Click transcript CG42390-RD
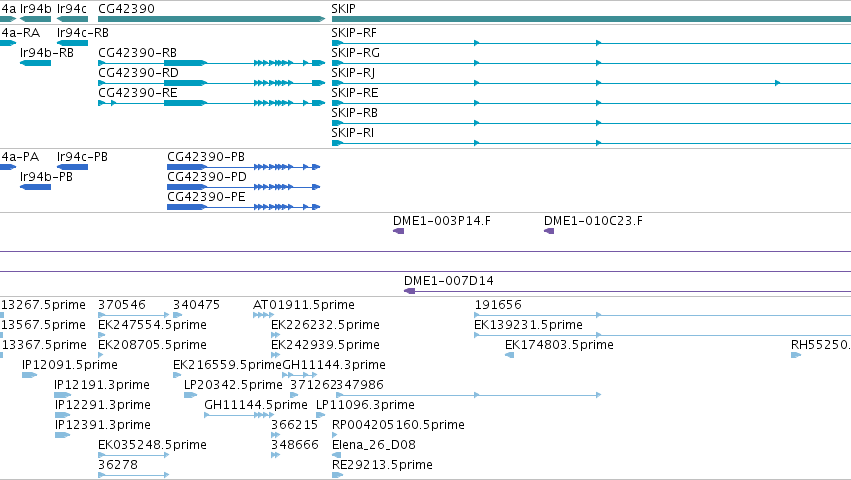This screenshot has height=480, width=851. (x=212, y=83)
